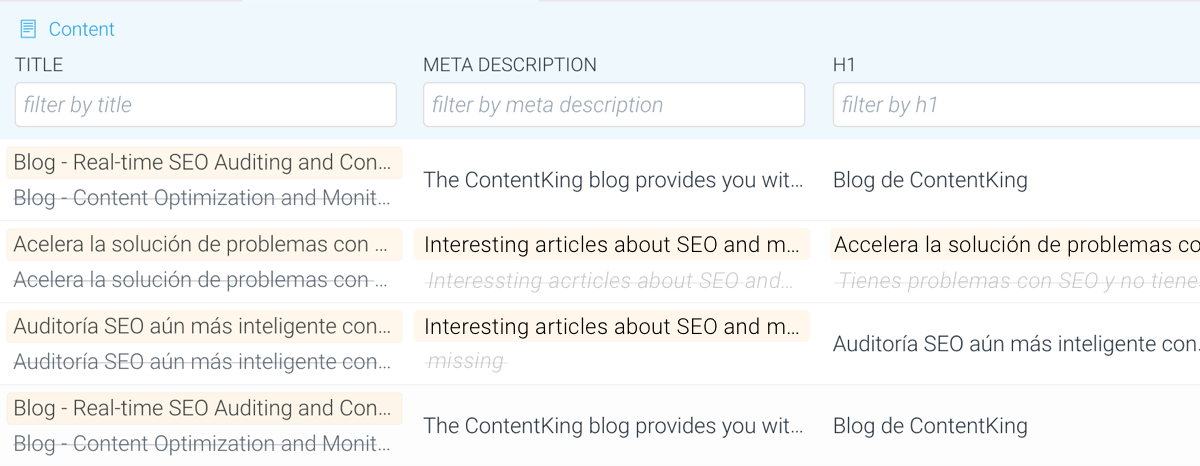Click the Content document icon
The image size is (1200, 466).
28,29
